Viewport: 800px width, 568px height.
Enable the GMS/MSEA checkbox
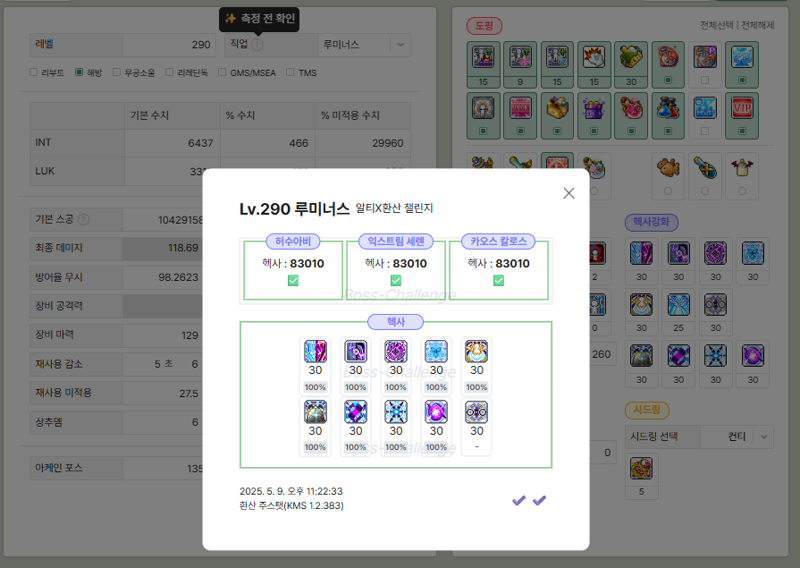pyautogui.click(x=222, y=72)
